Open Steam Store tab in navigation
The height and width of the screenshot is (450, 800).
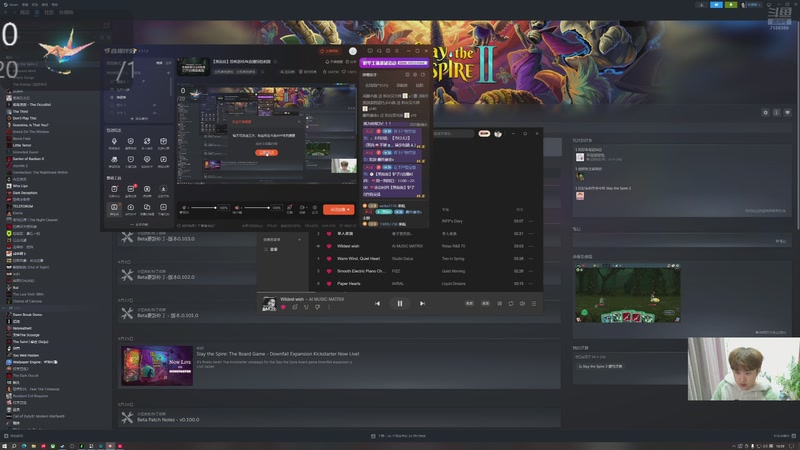(x=24, y=12)
